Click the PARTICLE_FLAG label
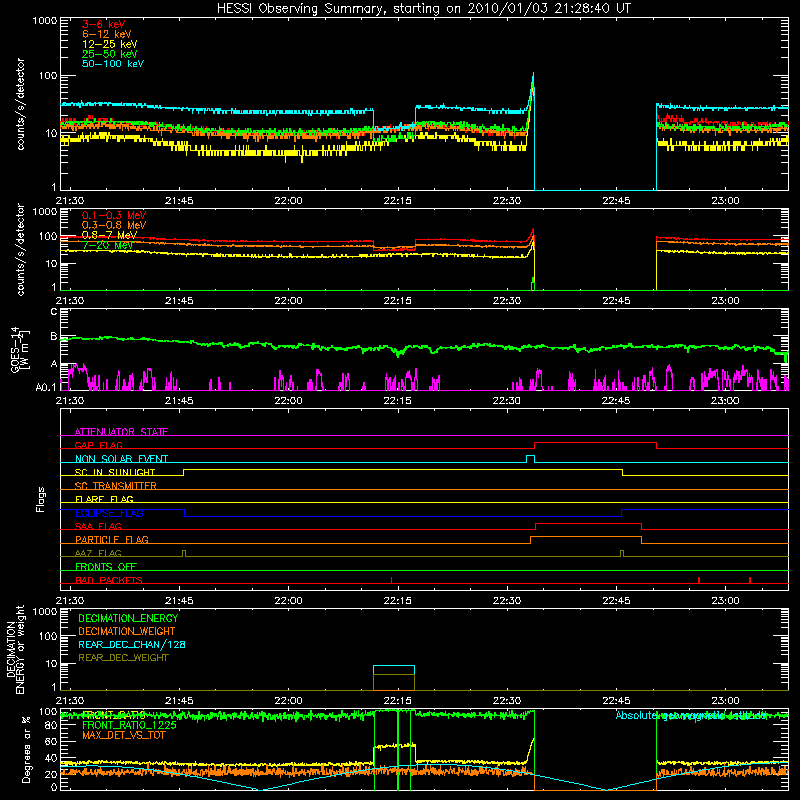This screenshot has width=800, height=800. pyautogui.click(x=112, y=540)
